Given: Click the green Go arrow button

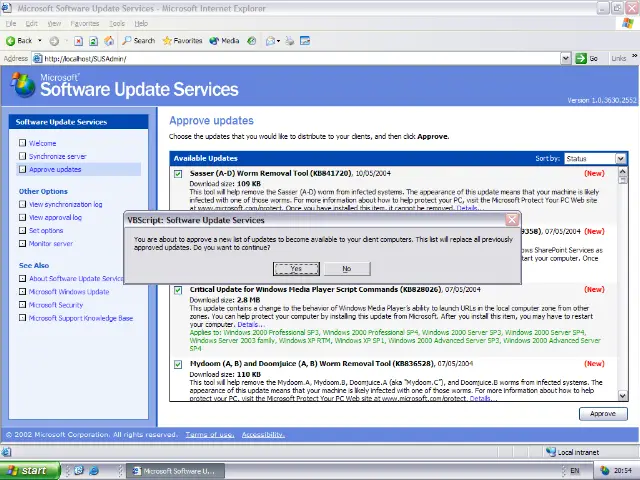Looking at the screenshot, I should click(581, 59).
